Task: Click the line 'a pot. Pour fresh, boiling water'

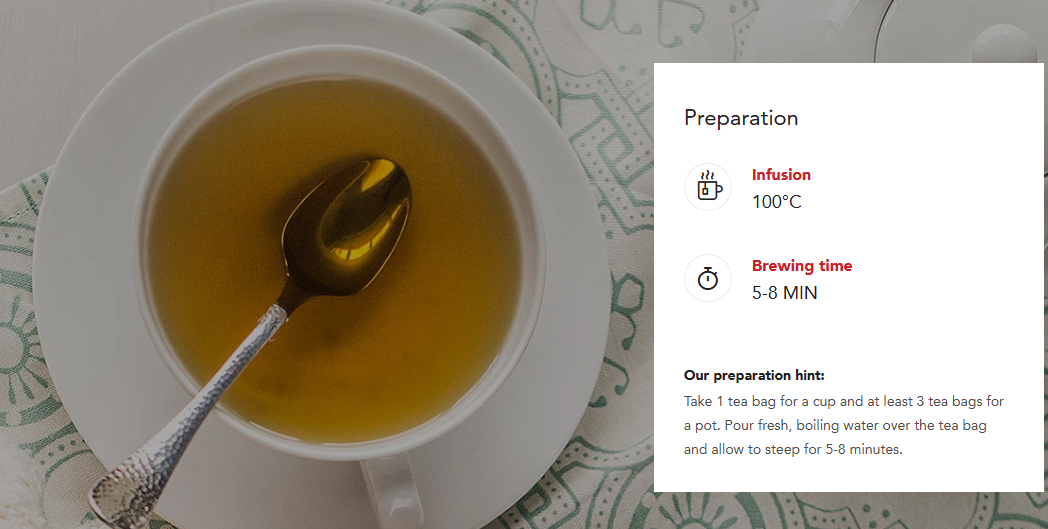Action: pos(835,425)
